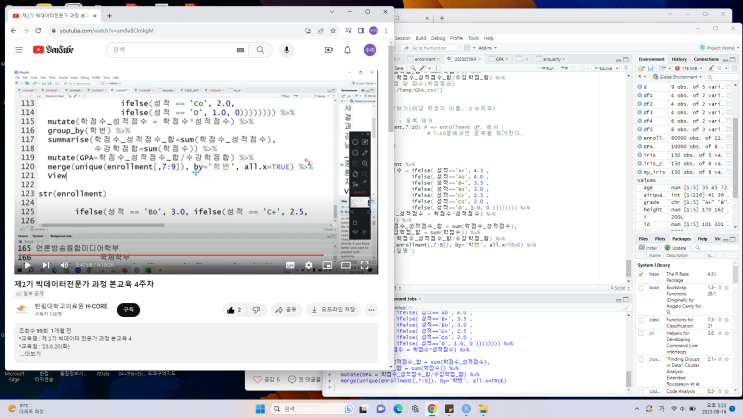Viewport: 743px width, 418px height.
Task: Reload the Chrome page
Action: (38, 30)
